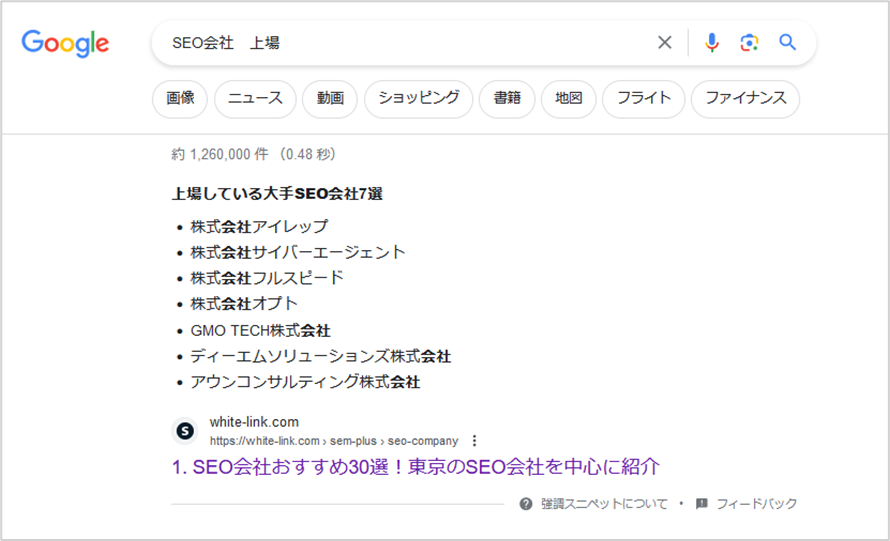Open Google Lens image search icon
890x541 pixels.
click(x=749, y=43)
